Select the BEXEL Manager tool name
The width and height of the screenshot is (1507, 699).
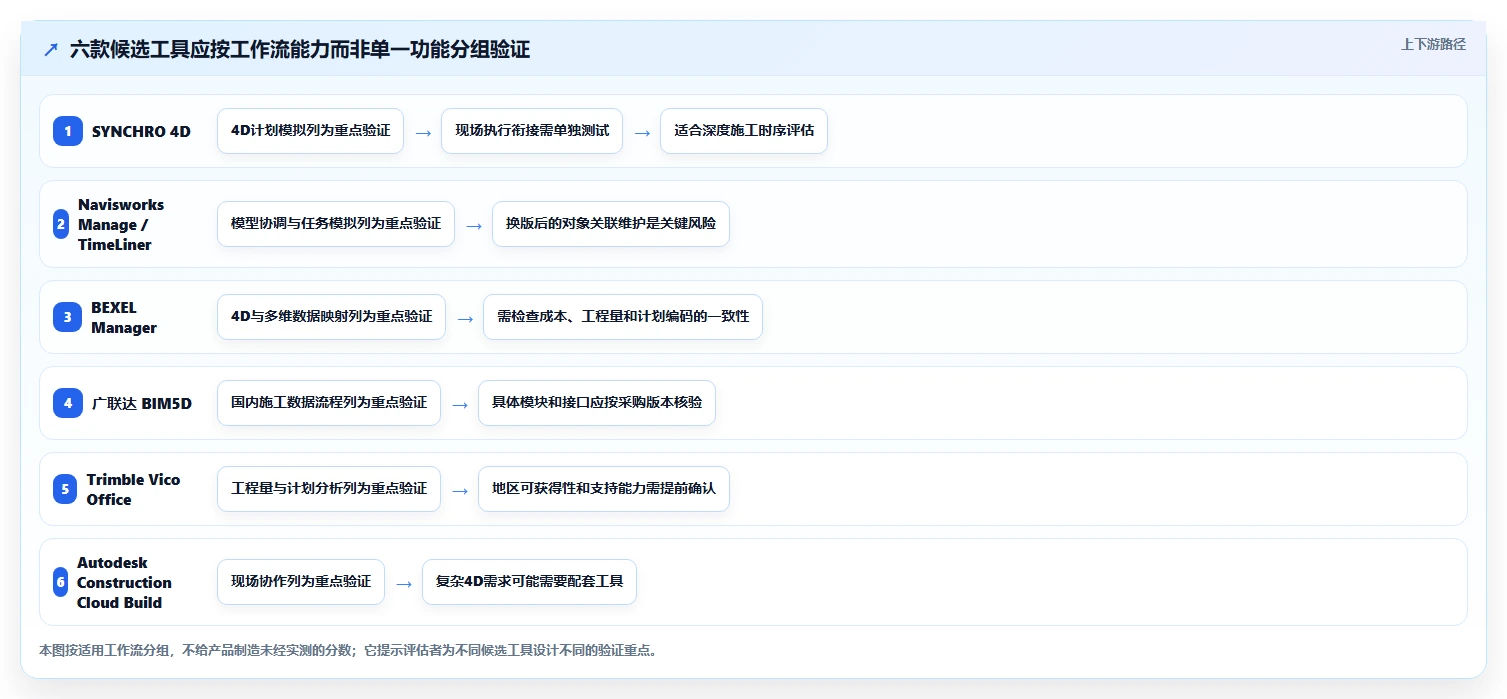tap(124, 317)
